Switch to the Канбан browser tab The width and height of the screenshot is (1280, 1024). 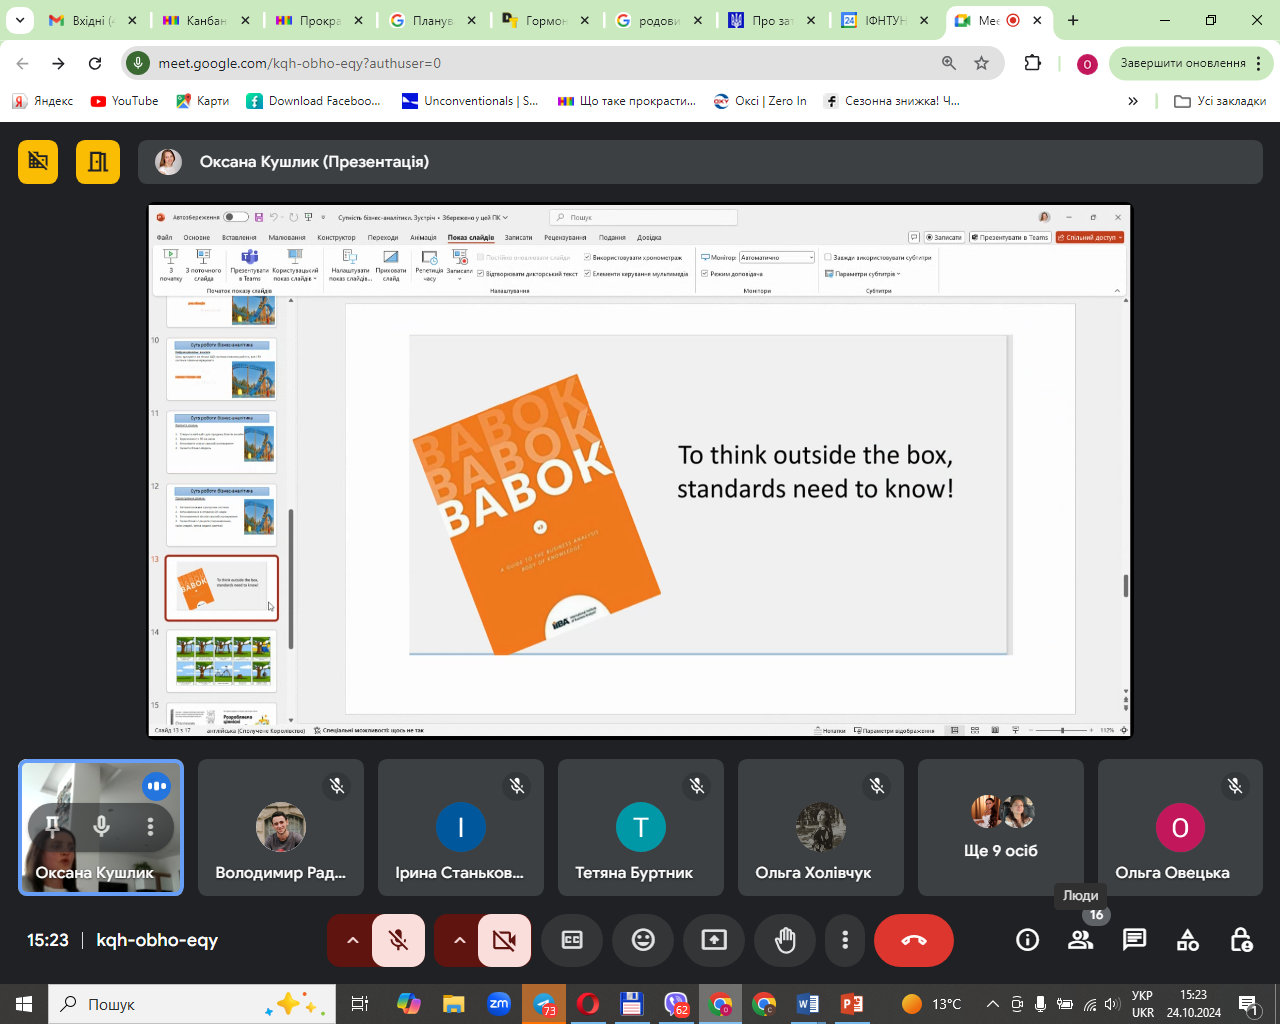207,20
